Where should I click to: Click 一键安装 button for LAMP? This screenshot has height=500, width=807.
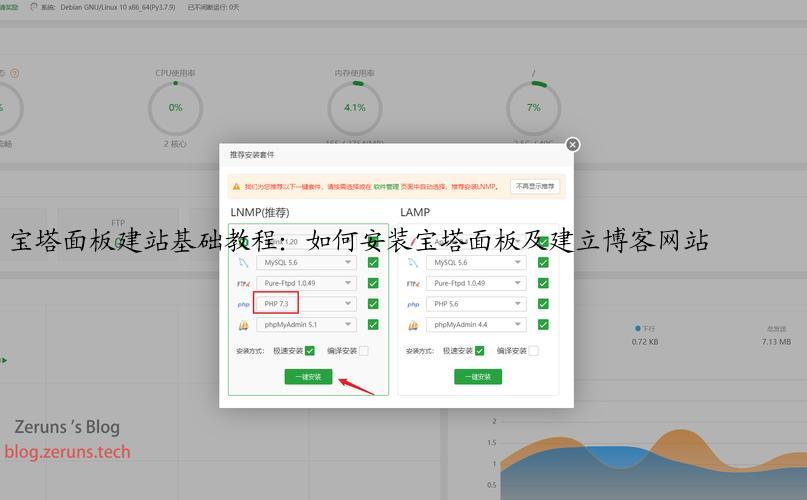point(478,377)
